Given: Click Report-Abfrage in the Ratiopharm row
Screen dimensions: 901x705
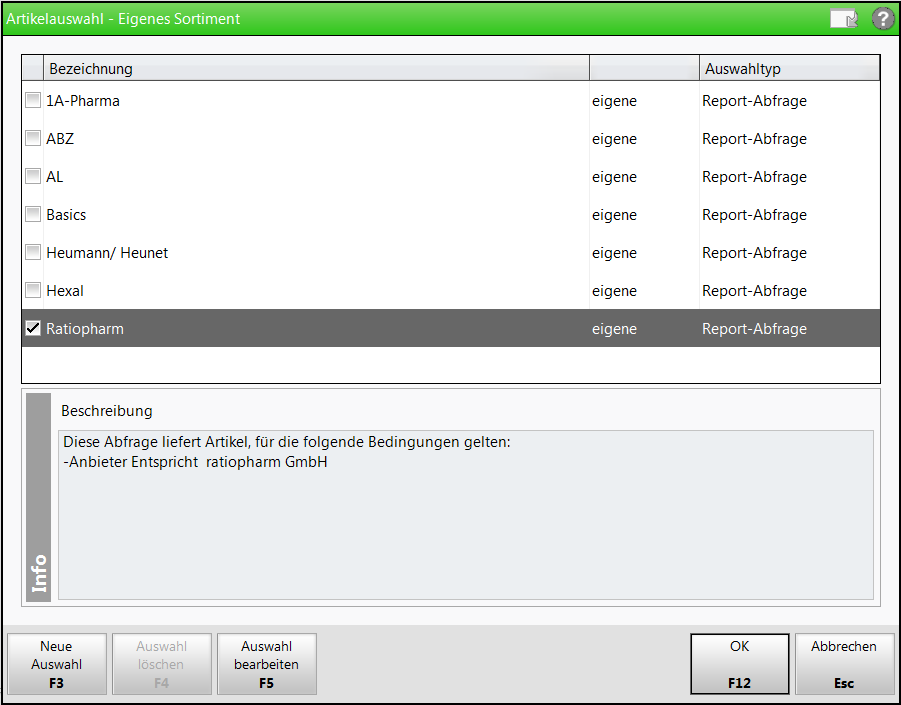Looking at the screenshot, I should [754, 329].
